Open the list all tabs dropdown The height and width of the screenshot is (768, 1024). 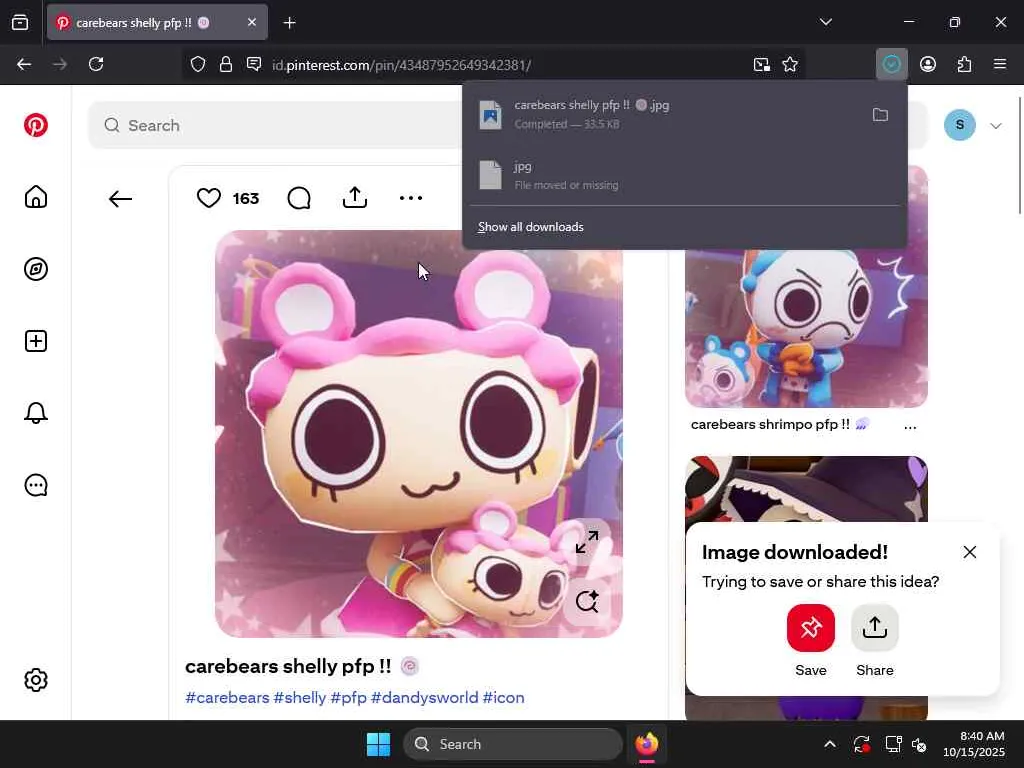click(x=825, y=22)
